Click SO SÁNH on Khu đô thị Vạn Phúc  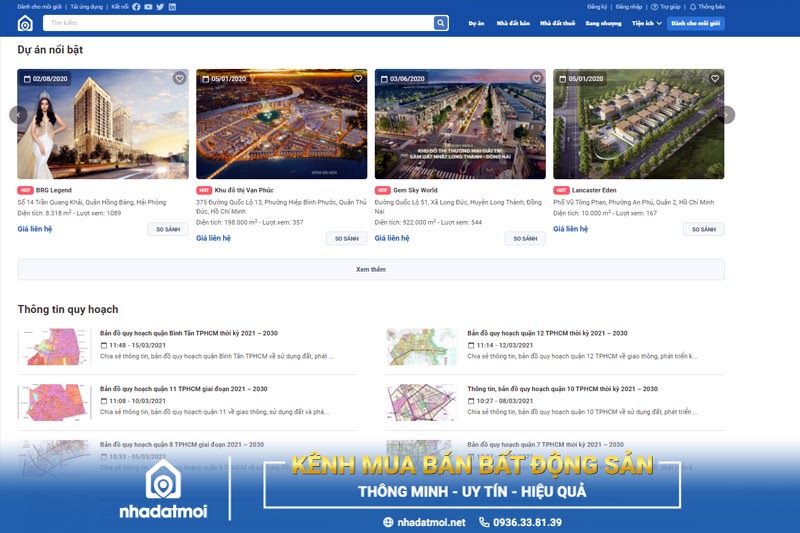[346, 239]
